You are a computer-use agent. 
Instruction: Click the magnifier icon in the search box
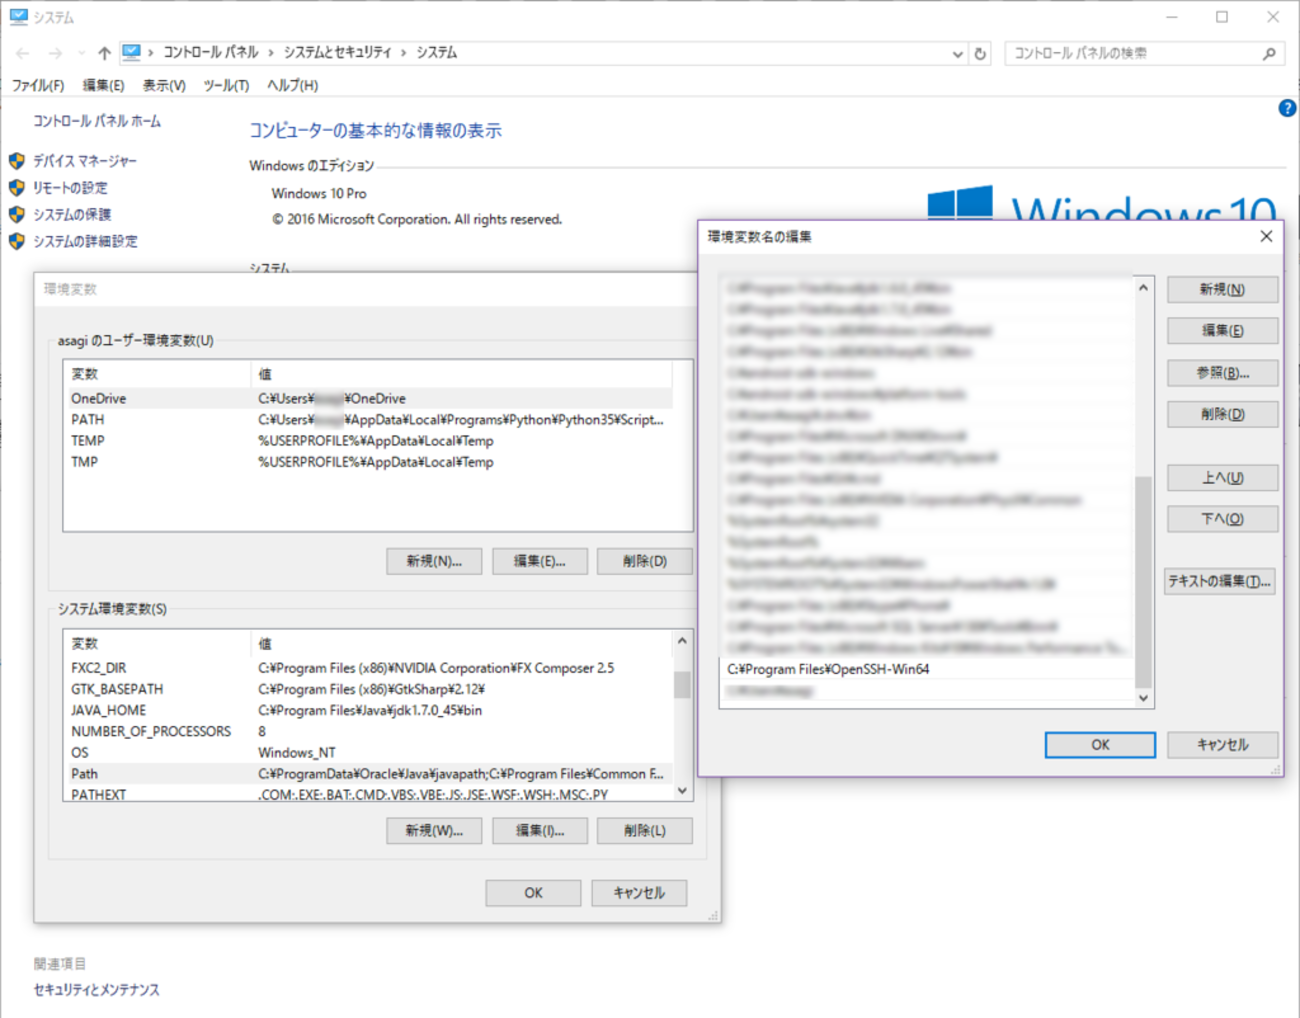click(1269, 54)
